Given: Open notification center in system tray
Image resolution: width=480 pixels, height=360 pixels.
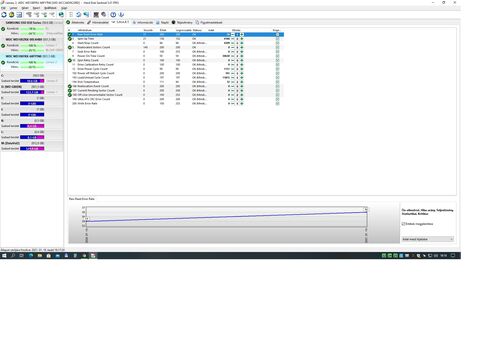Looking at the screenshot, I should pyautogui.click(x=453, y=256).
